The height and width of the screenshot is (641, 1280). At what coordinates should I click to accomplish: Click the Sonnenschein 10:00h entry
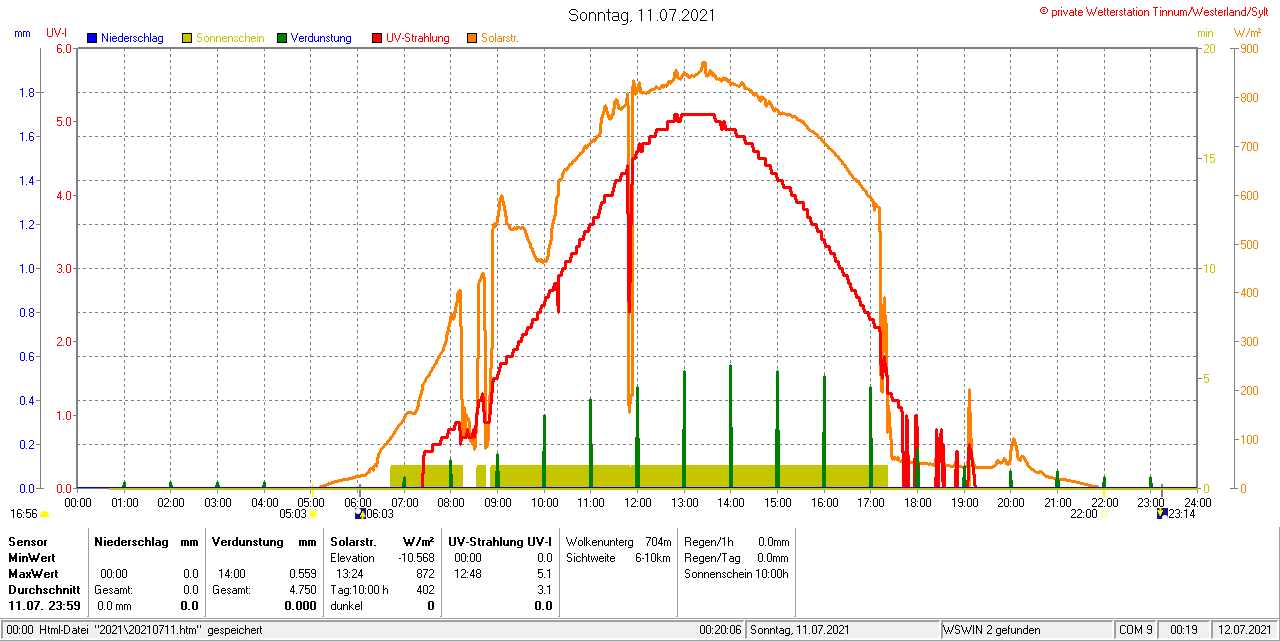click(x=737, y=574)
